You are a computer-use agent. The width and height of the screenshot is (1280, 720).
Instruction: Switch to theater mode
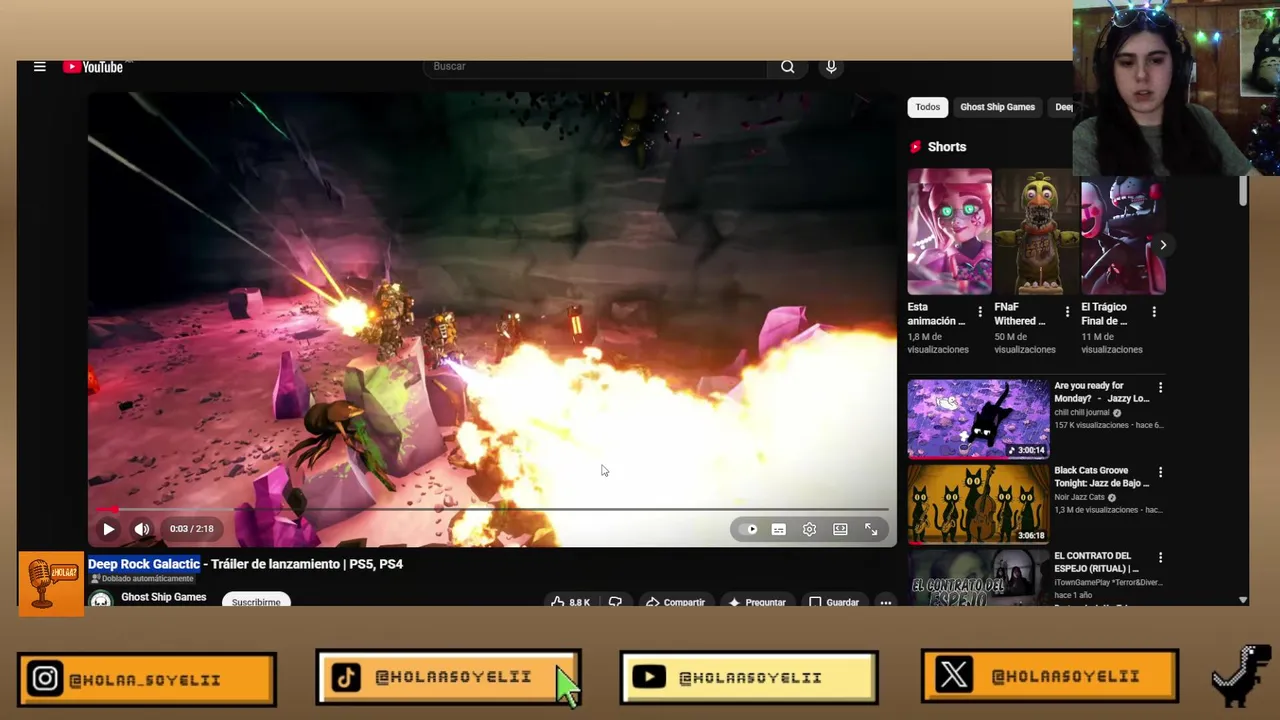tap(841, 529)
